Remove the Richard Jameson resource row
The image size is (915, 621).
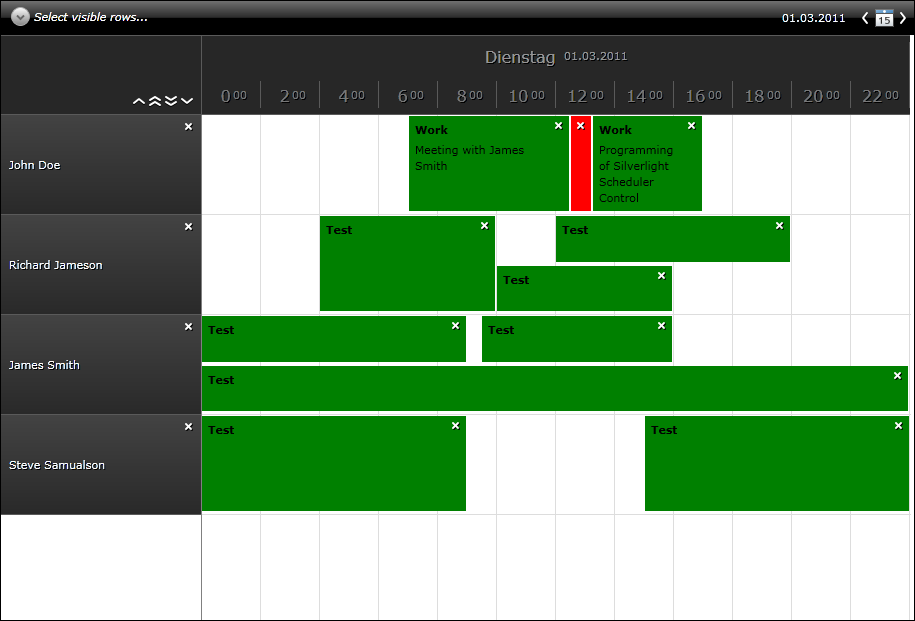click(x=188, y=226)
